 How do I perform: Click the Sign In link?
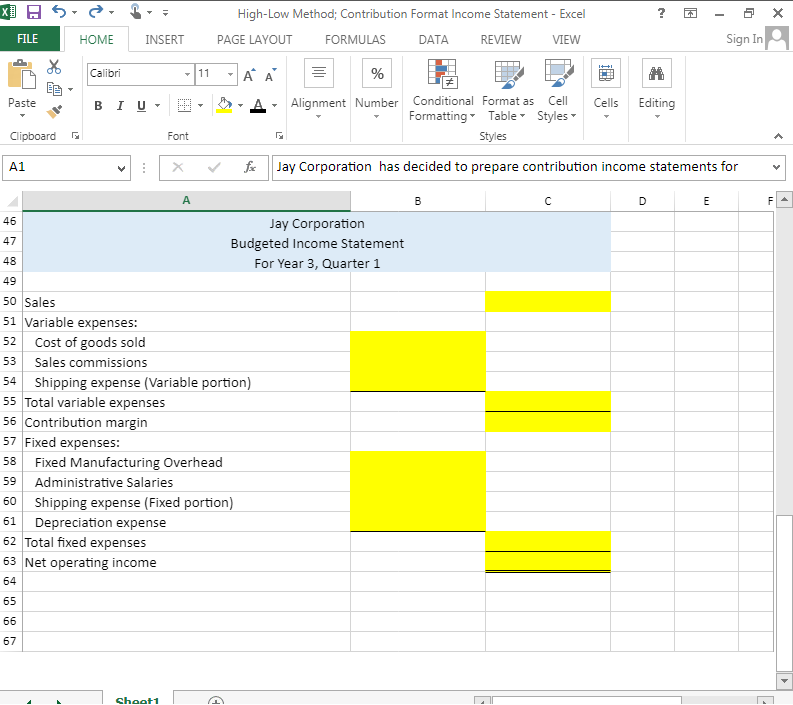tap(744, 39)
